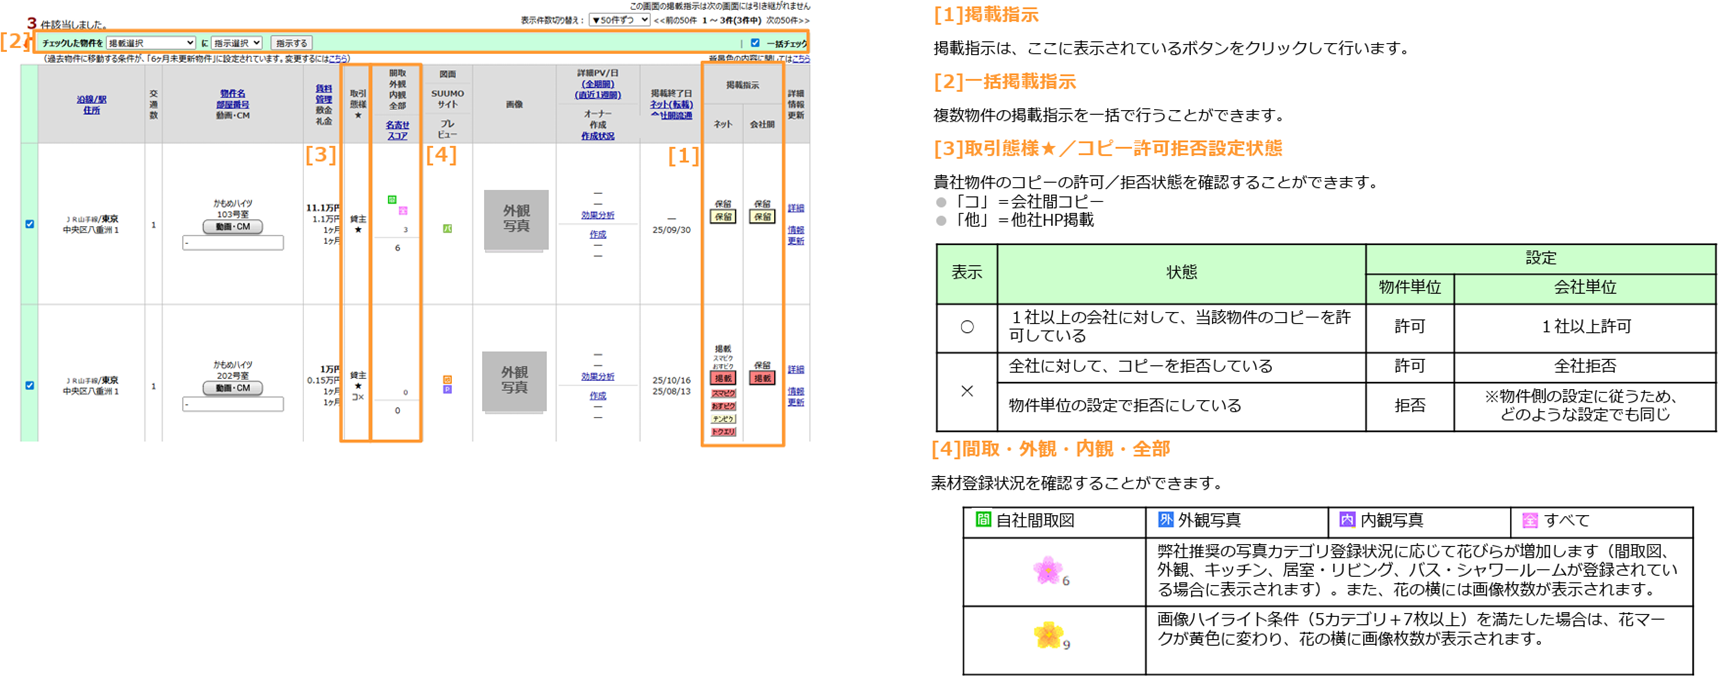Click the text field under 103号室 動画・CM
1723x683 pixels.
click(233, 243)
